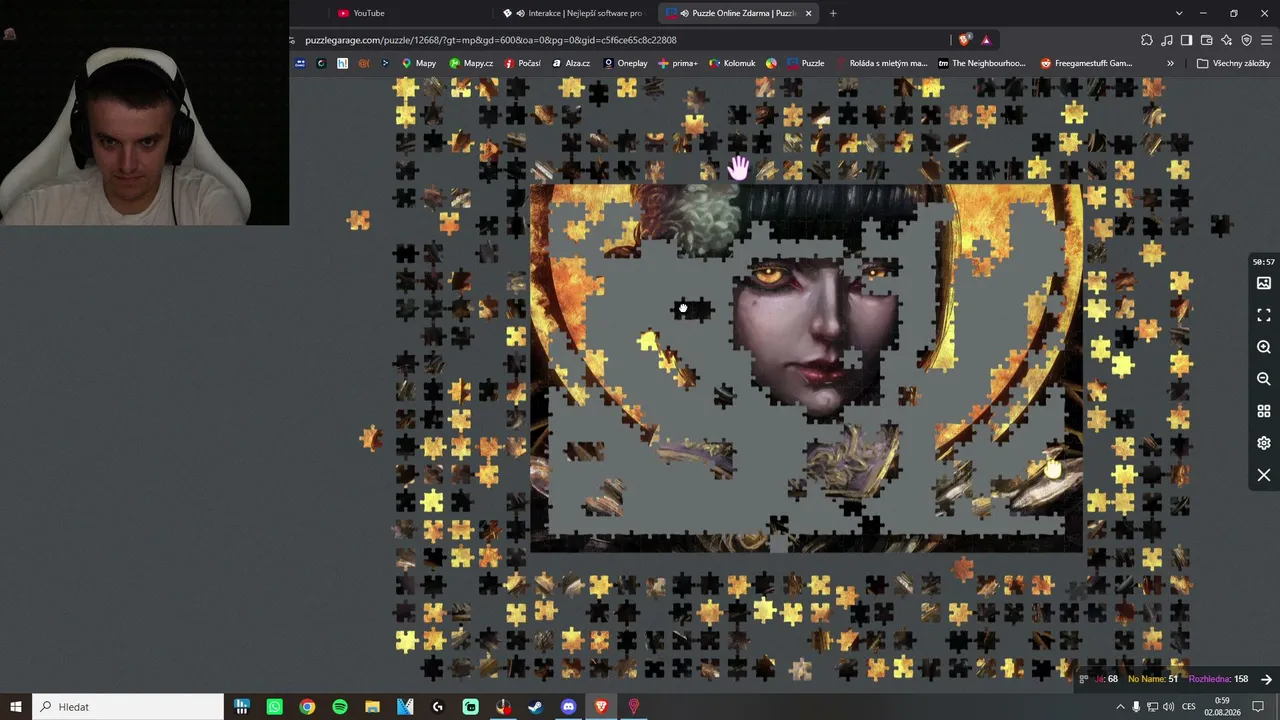This screenshot has height=720, width=1280.
Task: Click the Rozhledna score of 158
Action: point(1218,679)
